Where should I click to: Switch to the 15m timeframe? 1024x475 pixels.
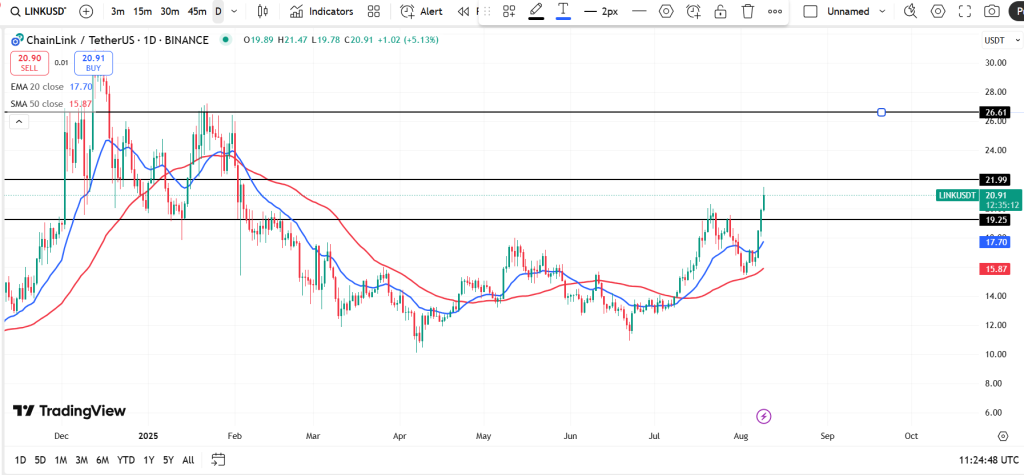142,11
